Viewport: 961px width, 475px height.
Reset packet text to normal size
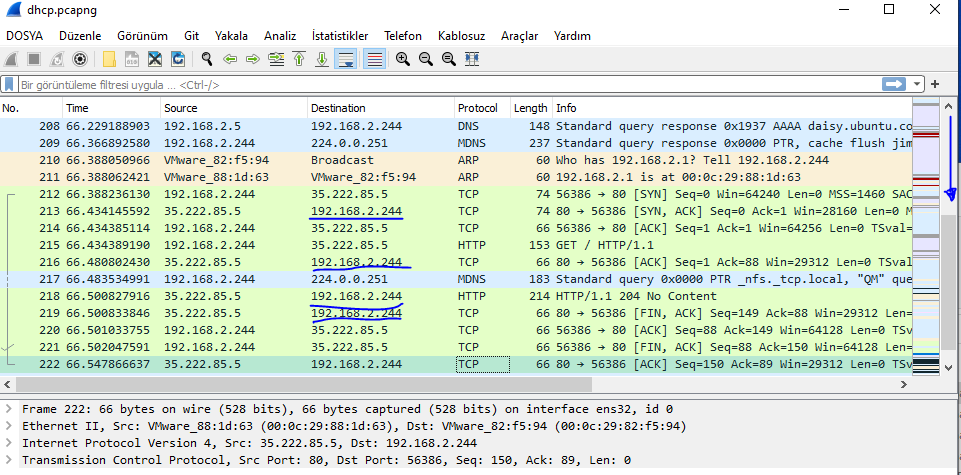449,59
